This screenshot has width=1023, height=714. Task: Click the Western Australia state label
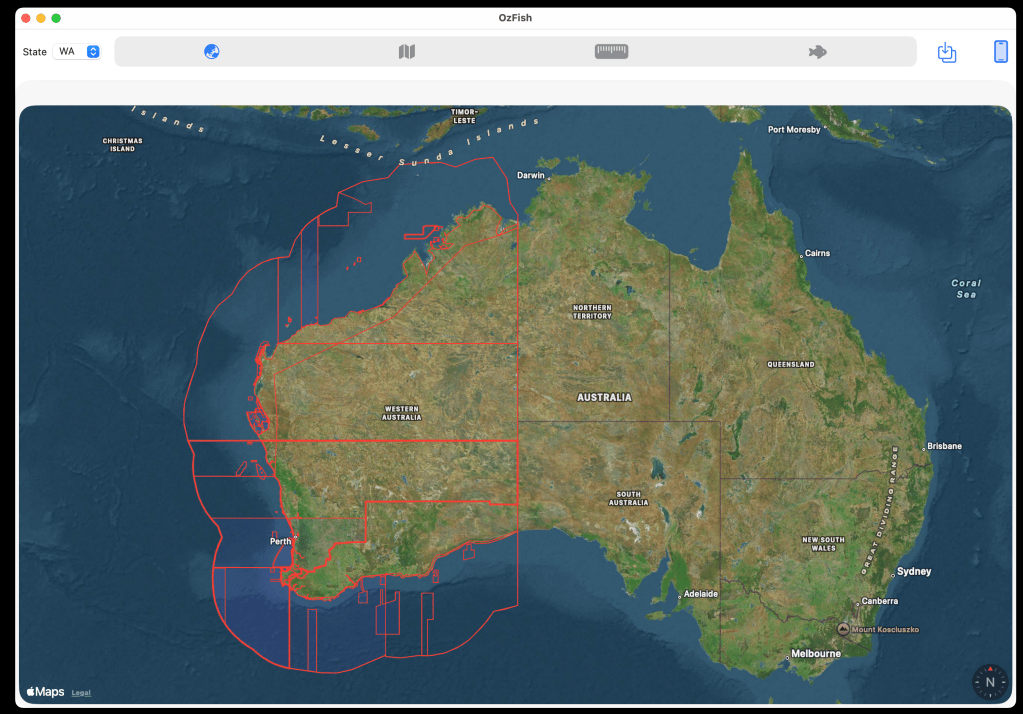click(x=402, y=413)
